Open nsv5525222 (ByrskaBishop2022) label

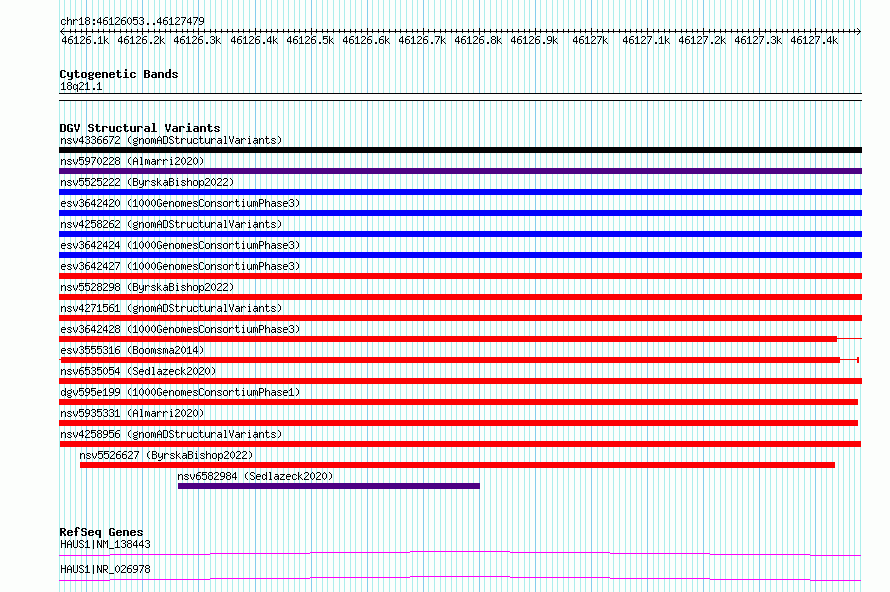(147, 182)
